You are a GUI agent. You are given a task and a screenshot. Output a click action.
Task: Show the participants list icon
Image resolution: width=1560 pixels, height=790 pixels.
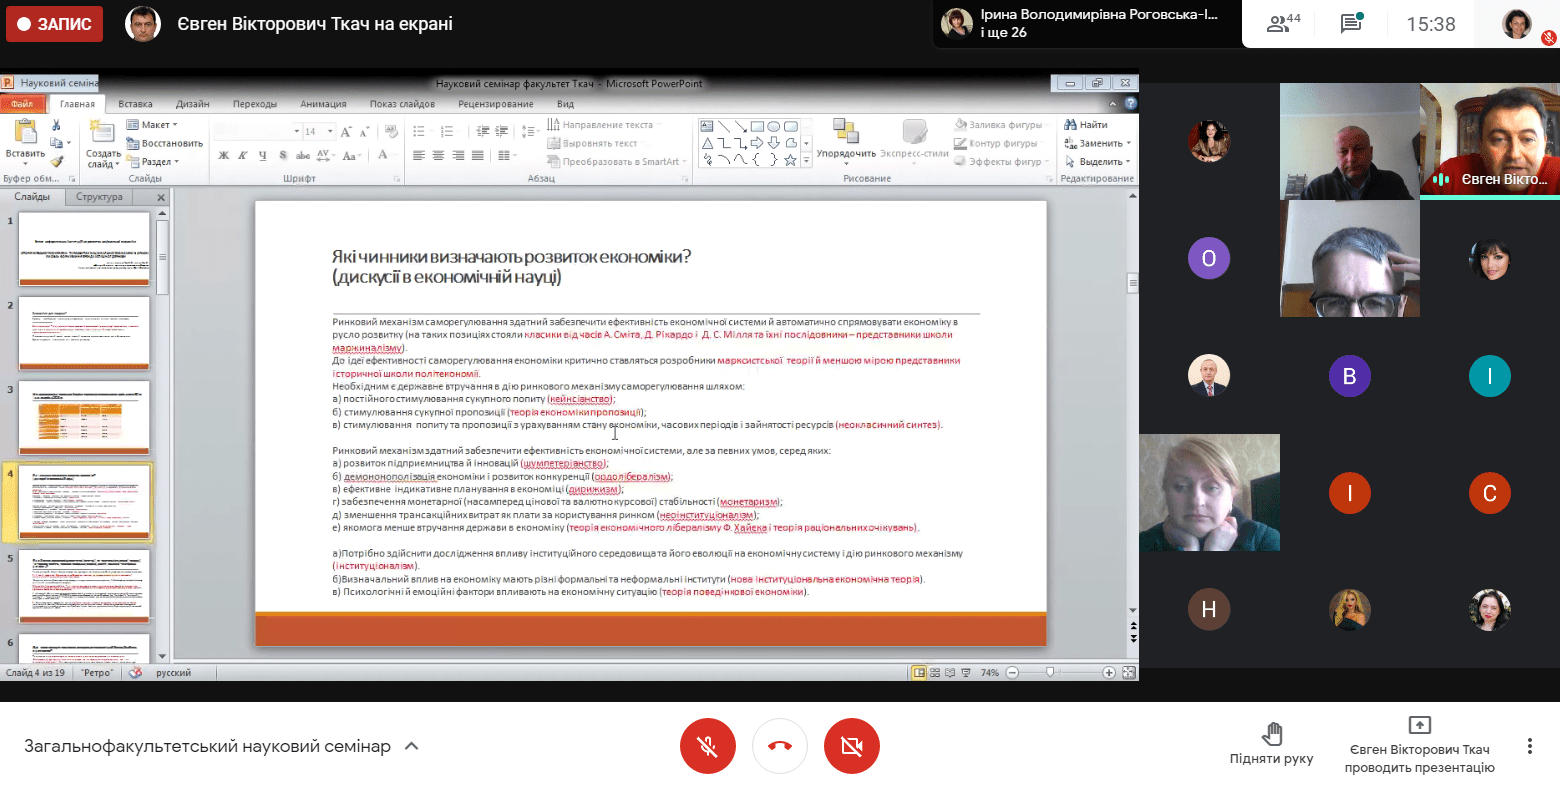point(1283,24)
